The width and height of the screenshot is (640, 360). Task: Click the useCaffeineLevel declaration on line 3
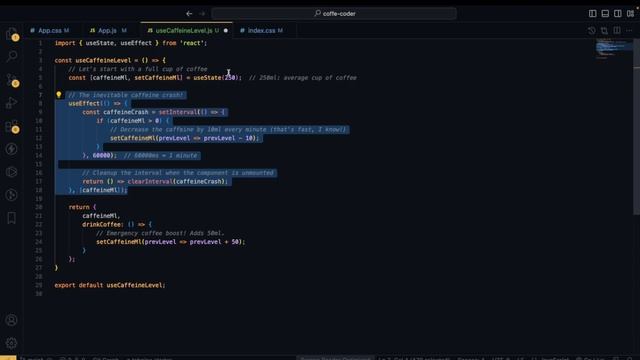[x=110, y=60]
